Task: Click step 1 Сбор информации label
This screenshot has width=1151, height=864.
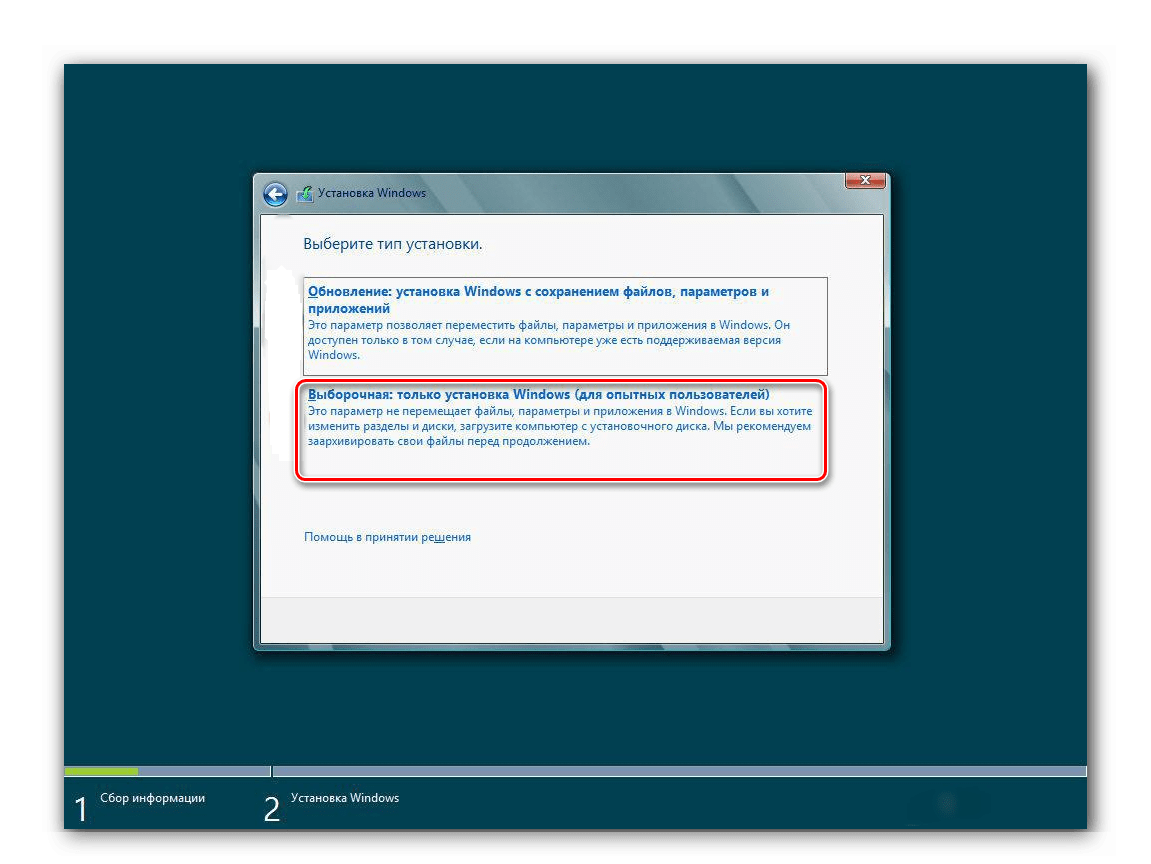Action: point(153,798)
